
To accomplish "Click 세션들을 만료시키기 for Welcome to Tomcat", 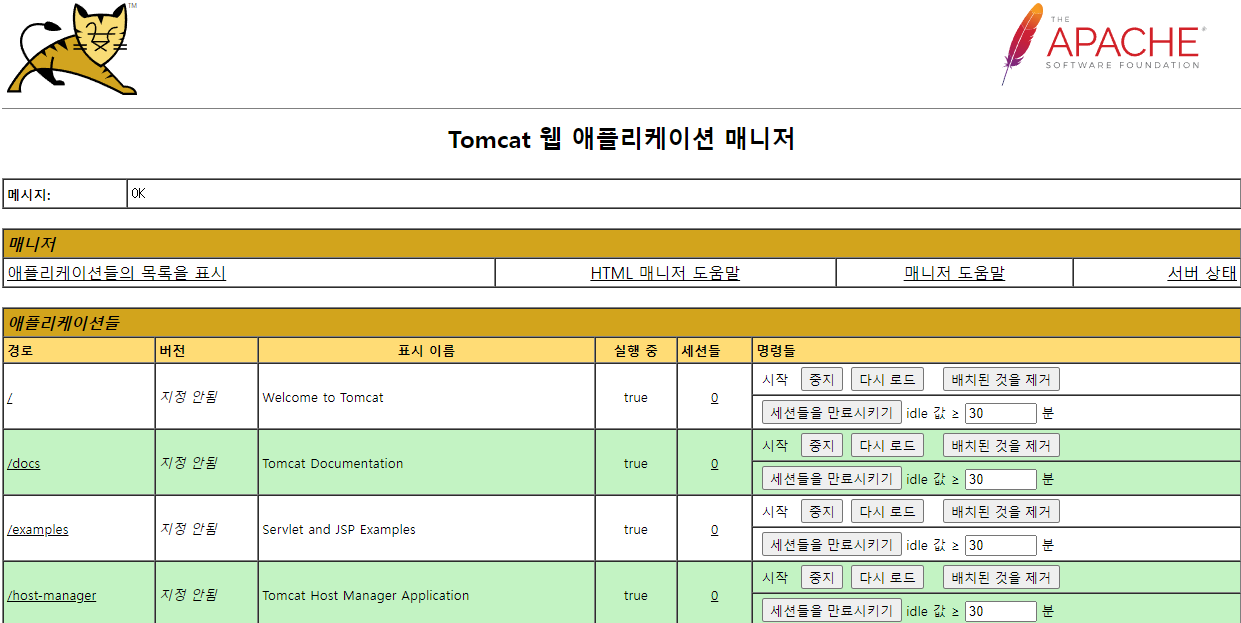I will click(x=832, y=412).
